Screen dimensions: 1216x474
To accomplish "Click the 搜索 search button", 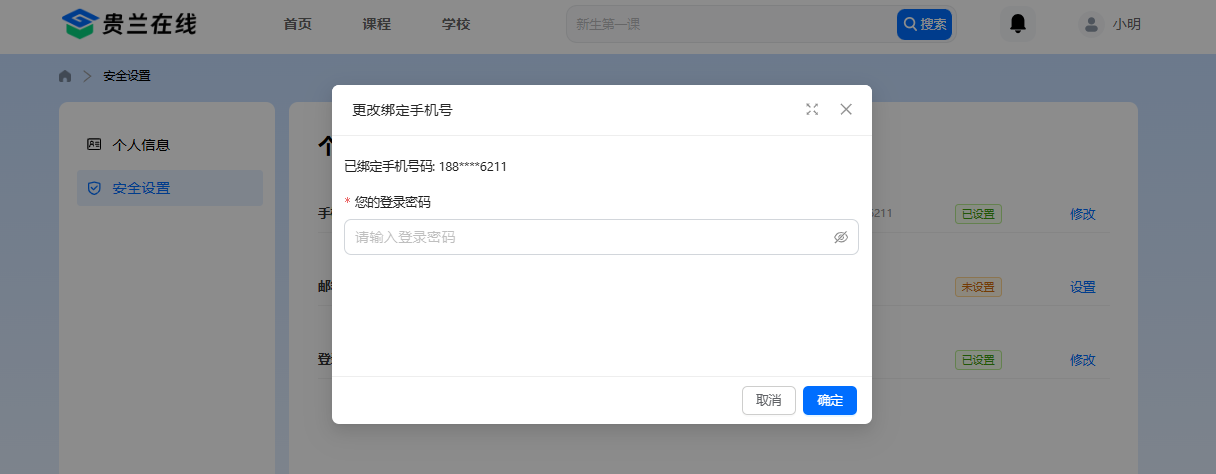I will pos(924,24).
